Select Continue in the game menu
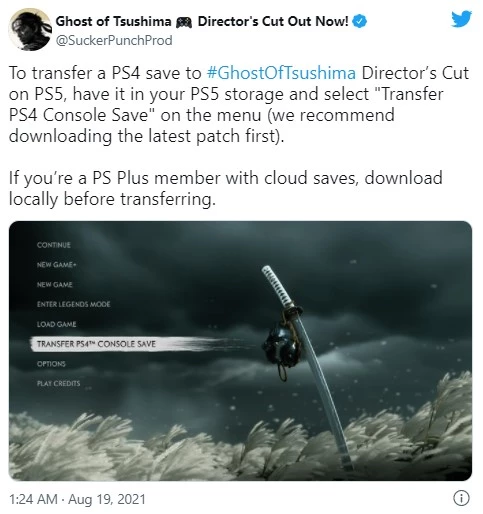 (54, 245)
